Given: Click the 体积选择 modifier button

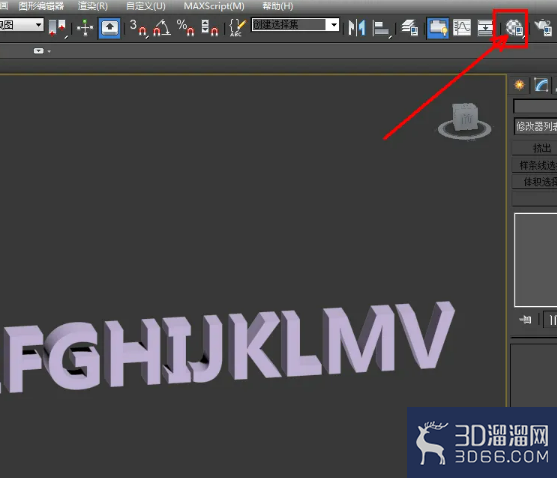Looking at the screenshot, I should click(x=535, y=181).
